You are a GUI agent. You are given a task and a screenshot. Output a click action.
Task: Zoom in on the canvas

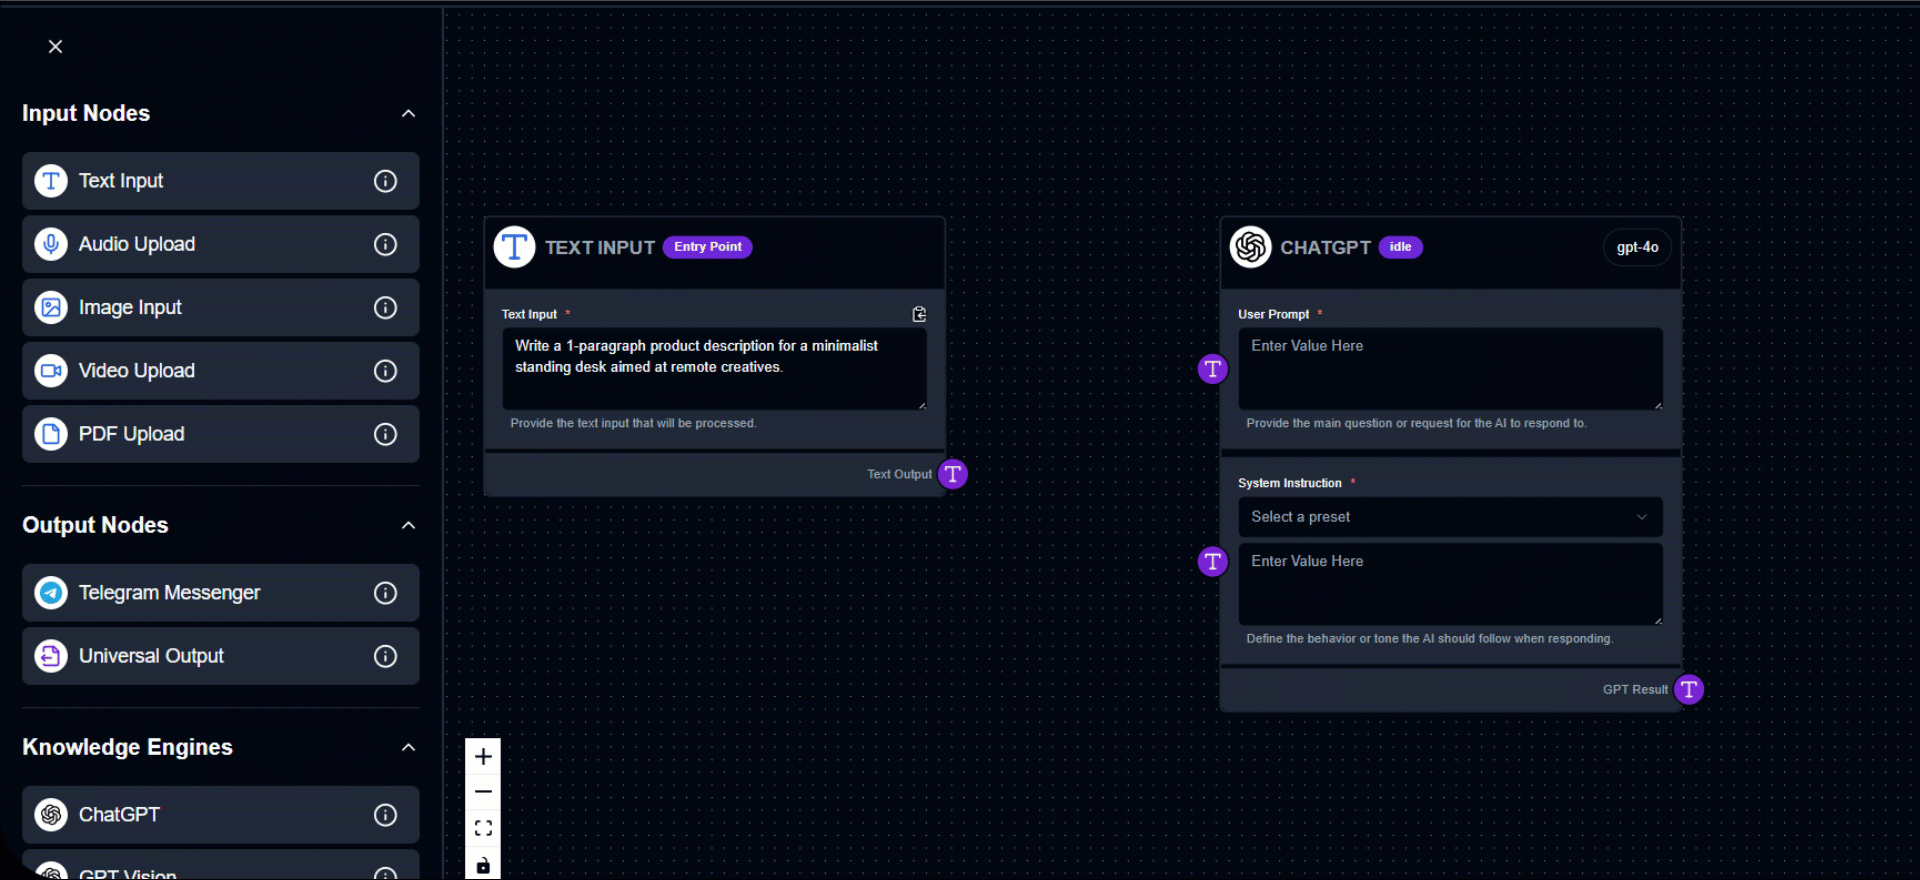click(483, 756)
